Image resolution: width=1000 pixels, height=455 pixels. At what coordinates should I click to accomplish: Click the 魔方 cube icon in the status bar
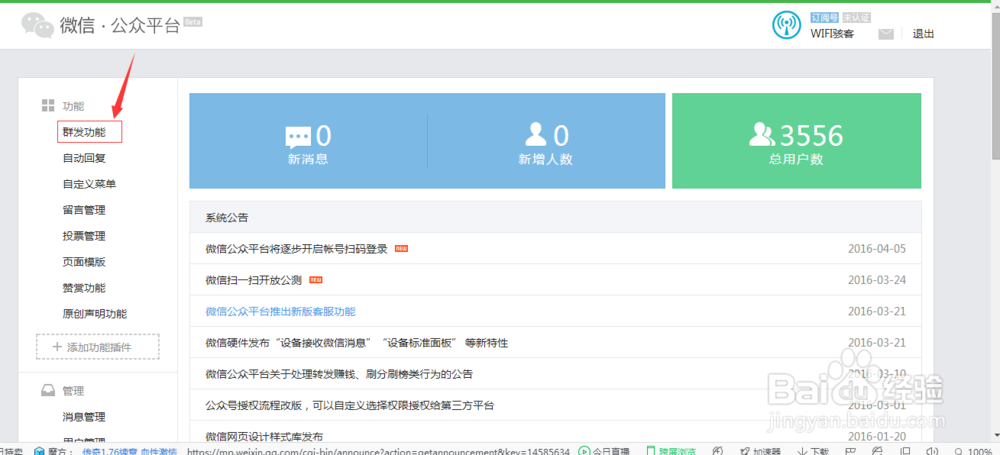[40, 451]
